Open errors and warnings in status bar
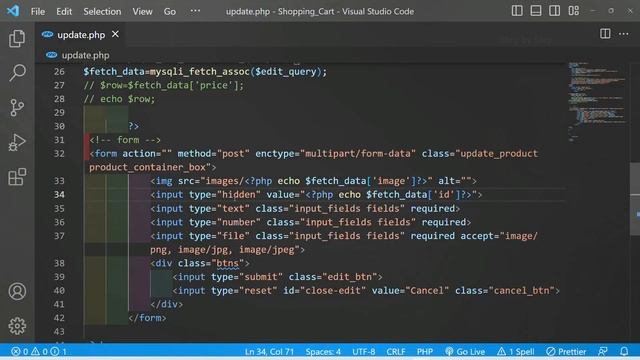 (x=39, y=351)
